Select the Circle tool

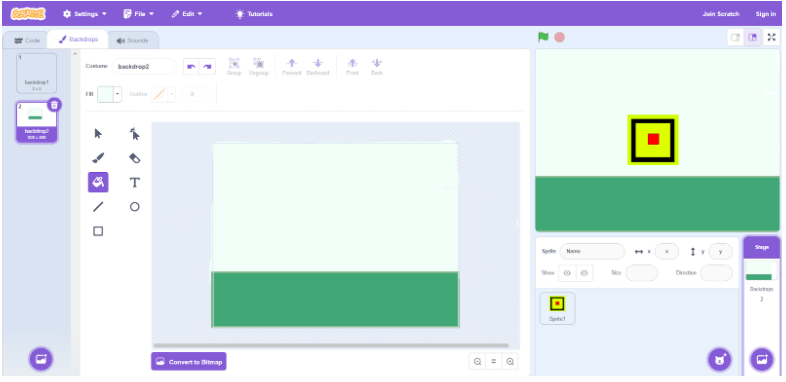point(134,207)
